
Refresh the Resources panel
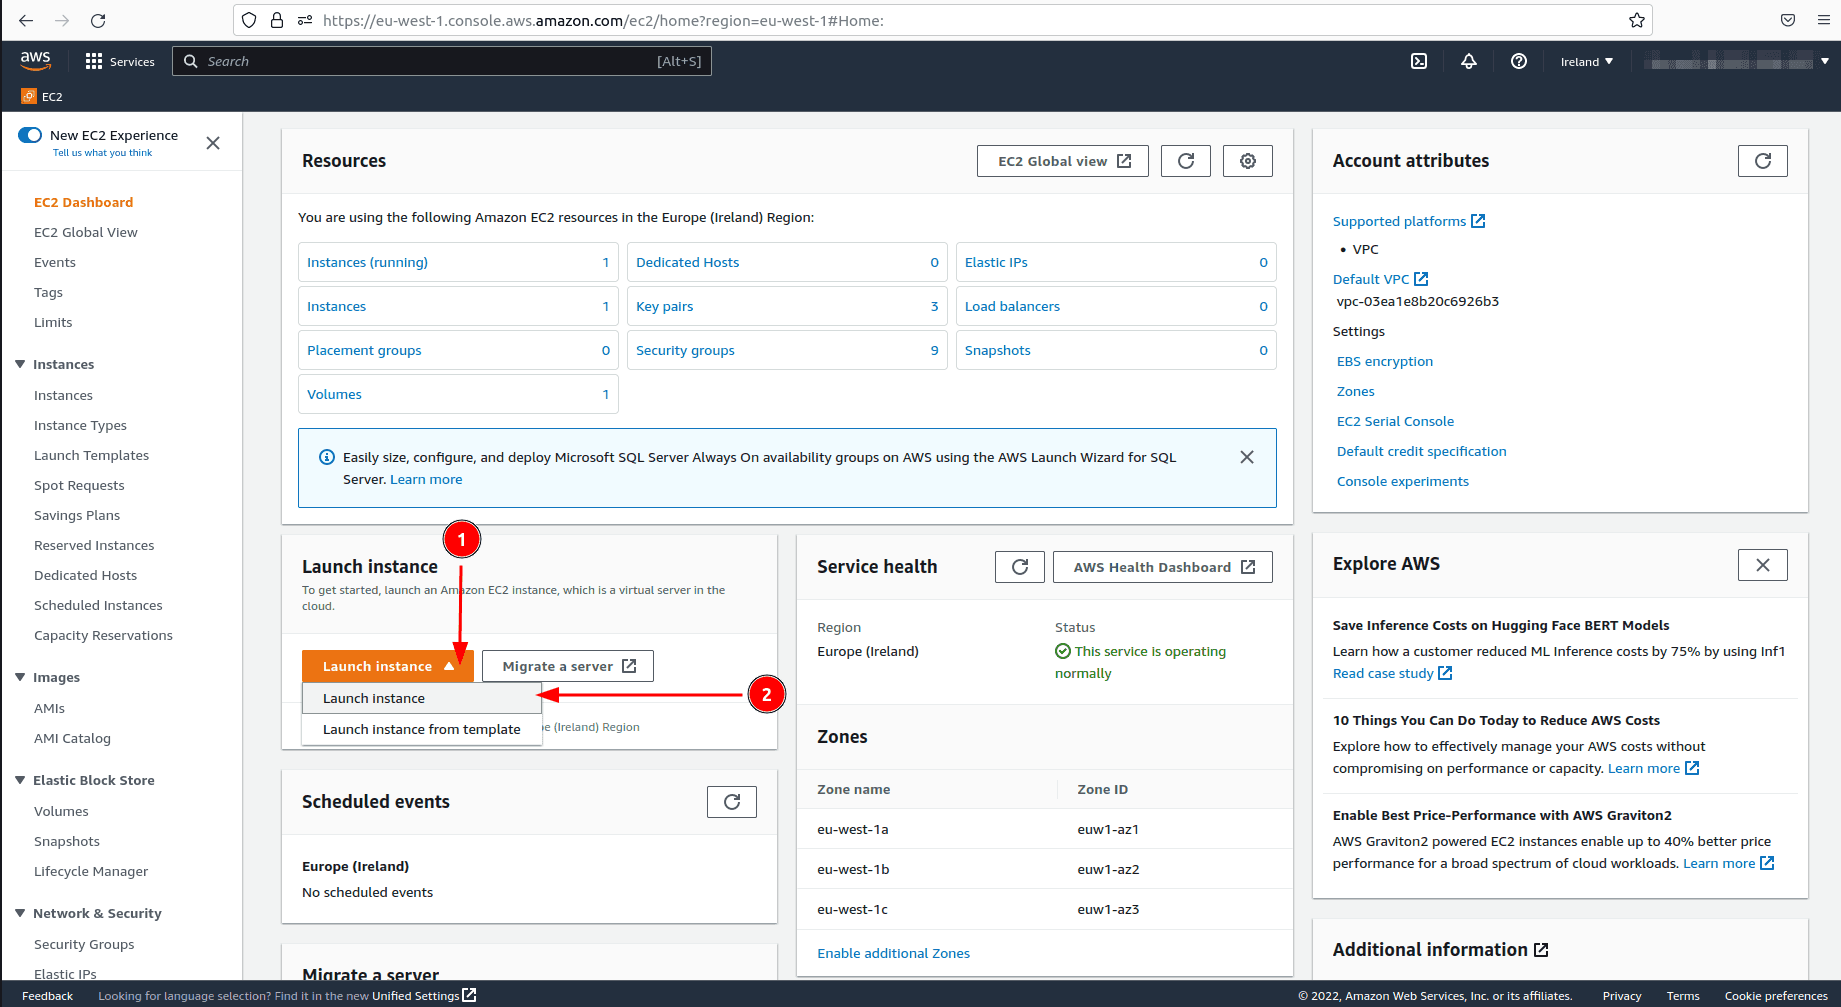click(1186, 161)
